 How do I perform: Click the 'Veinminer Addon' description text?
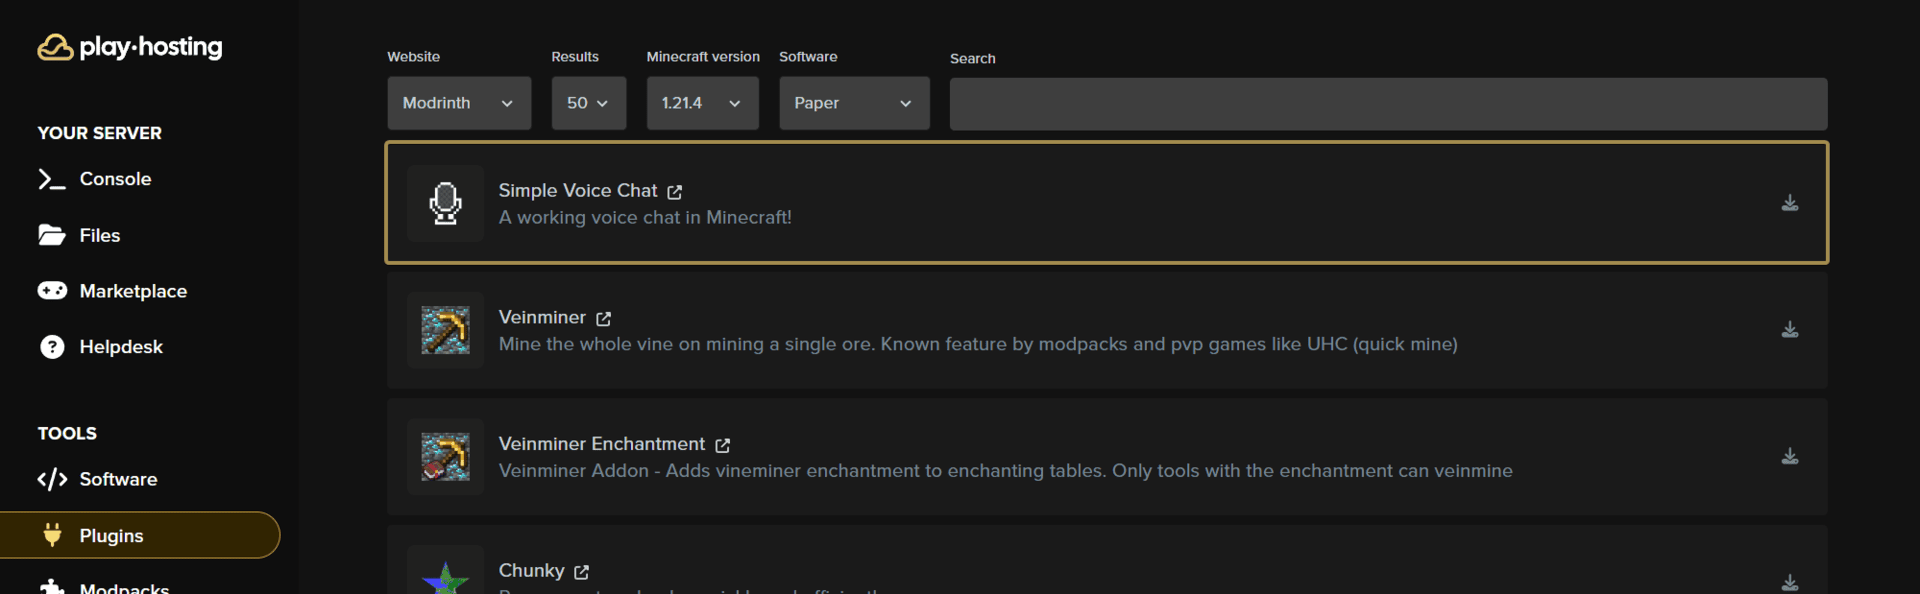pos(1006,470)
